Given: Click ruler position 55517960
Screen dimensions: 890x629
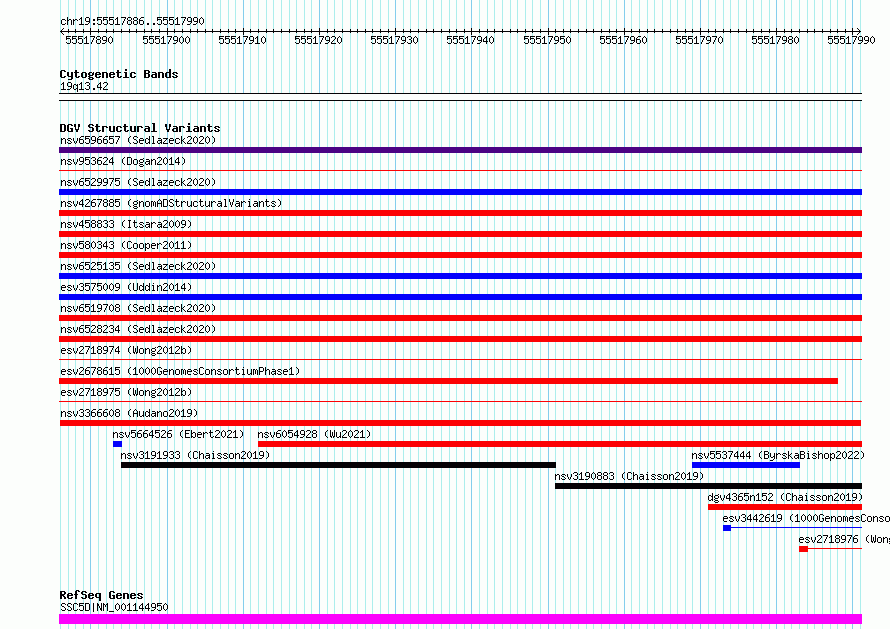Looking at the screenshot, I should pos(623,40).
